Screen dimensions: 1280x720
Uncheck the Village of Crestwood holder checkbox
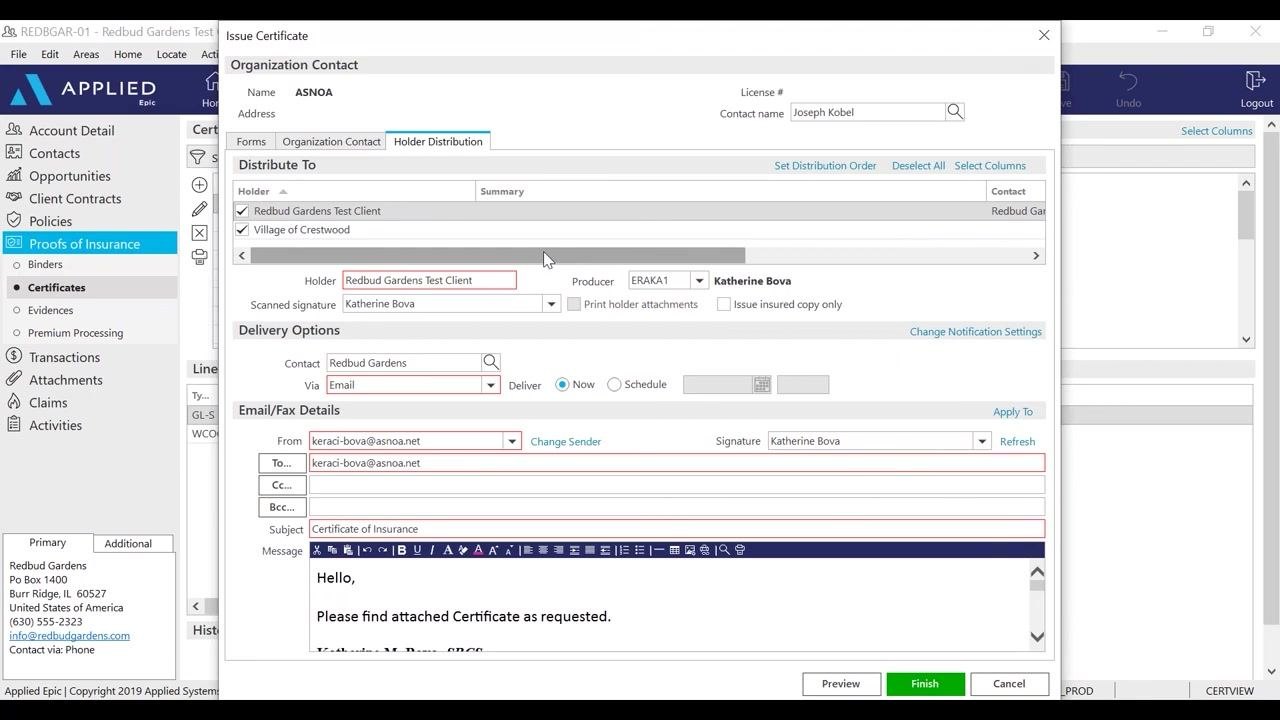242,230
